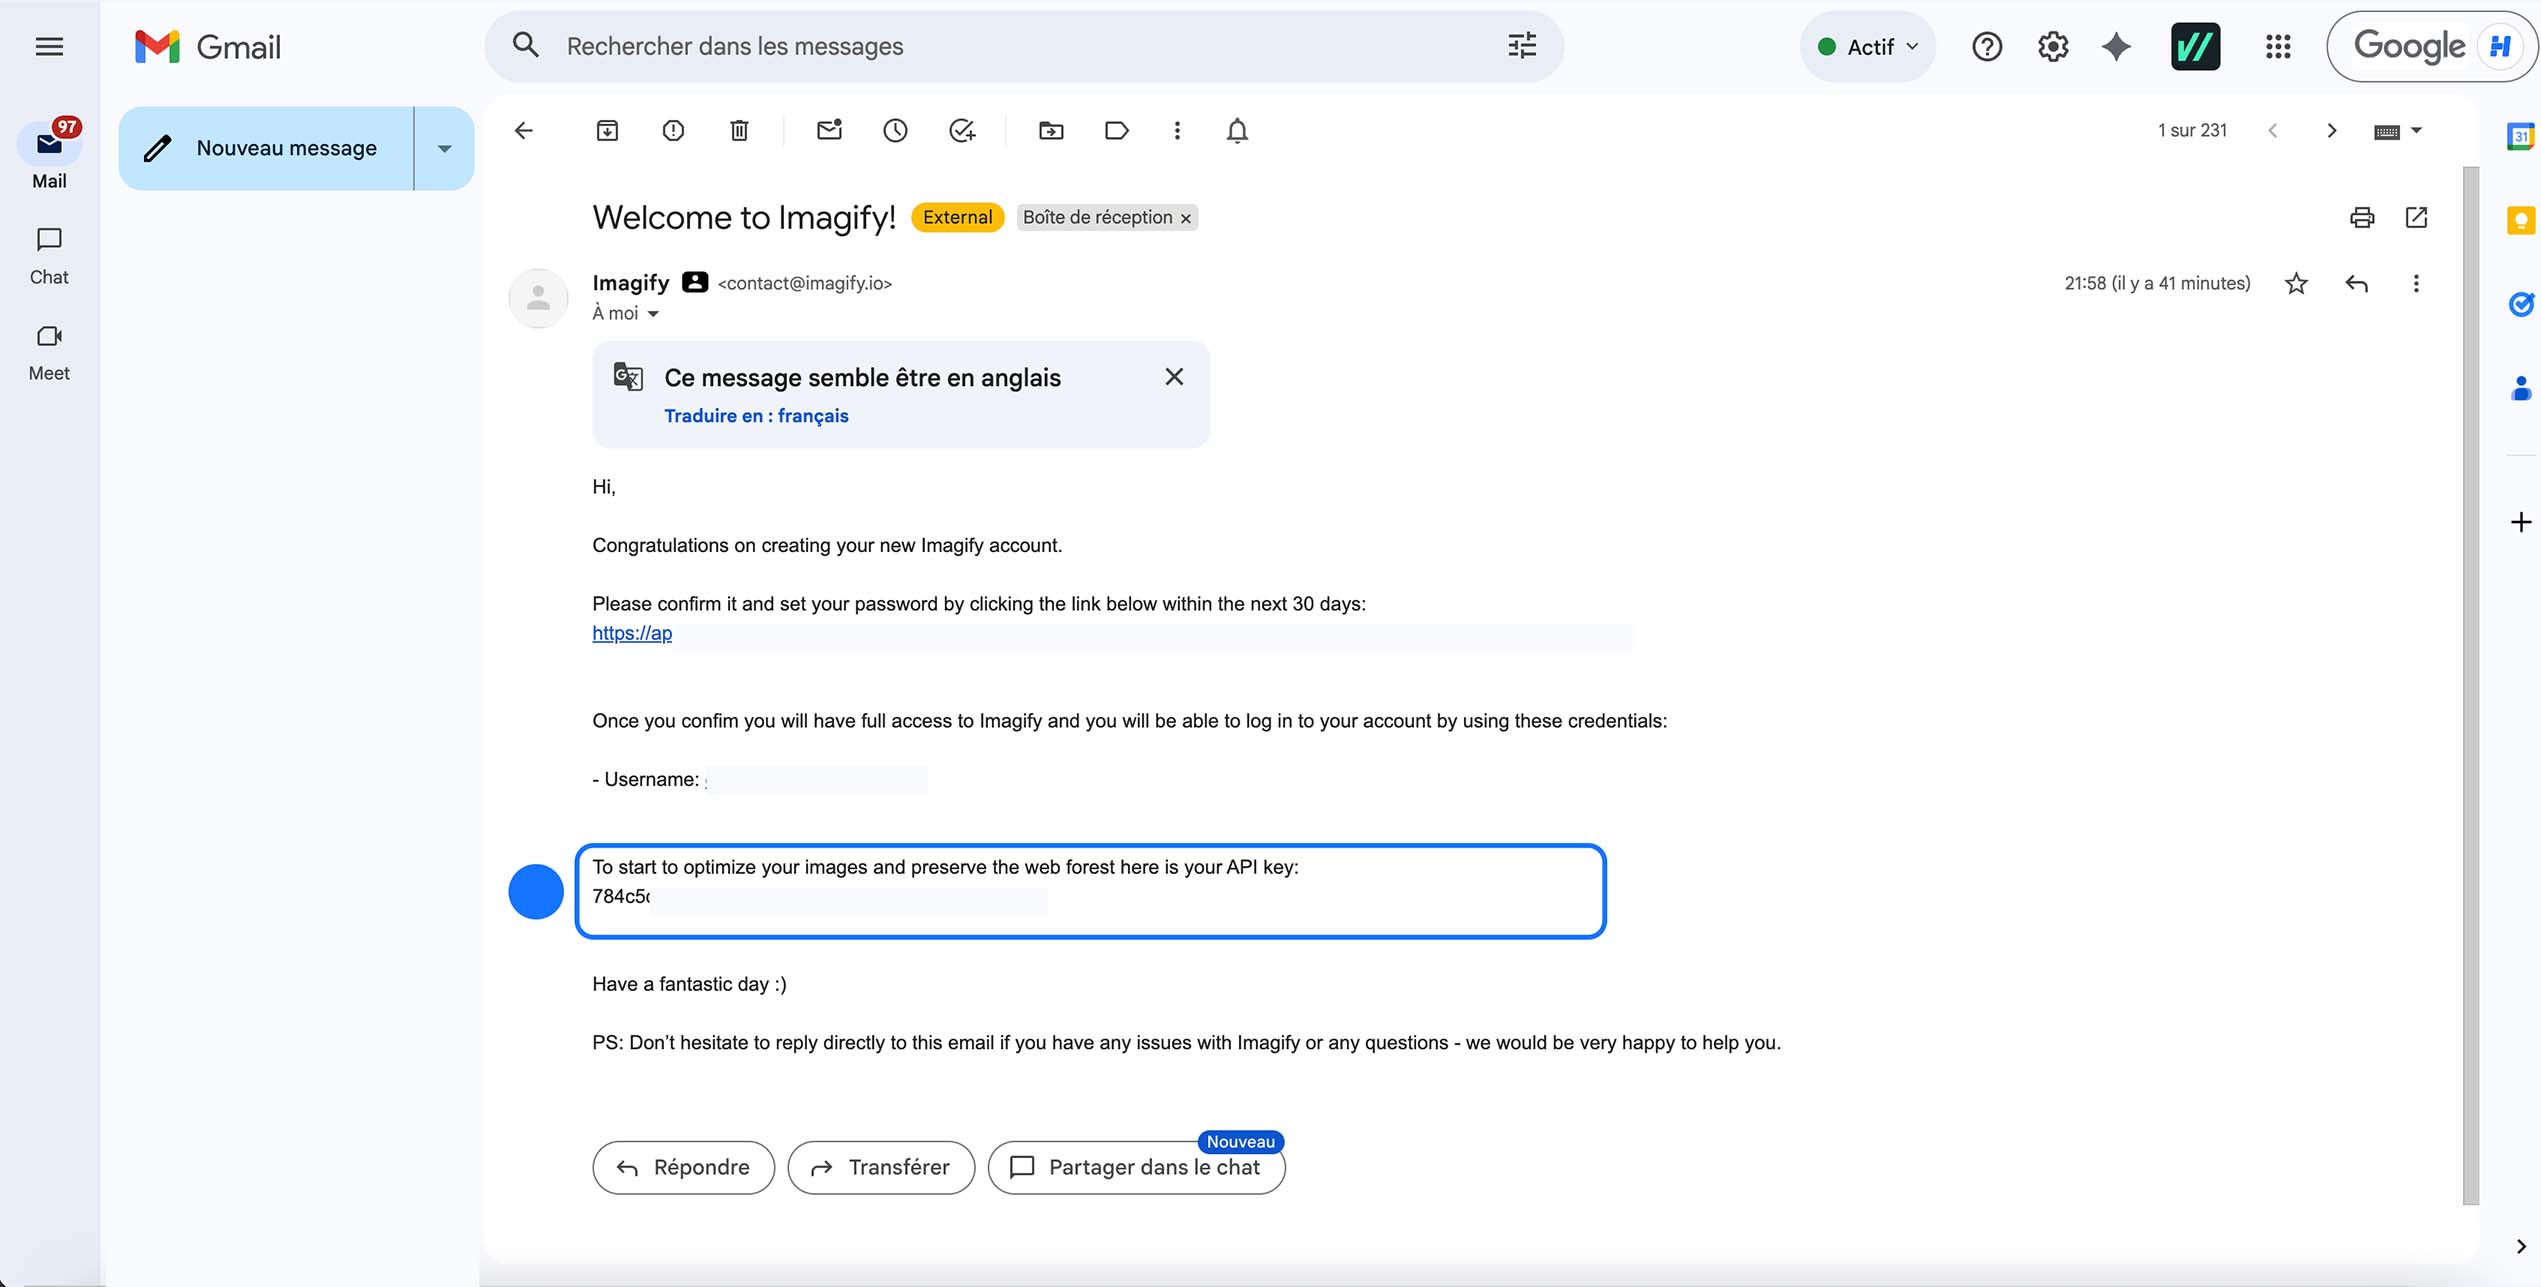
Task: Open the Actif status dropdown
Action: pyautogui.click(x=1866, y=45)
